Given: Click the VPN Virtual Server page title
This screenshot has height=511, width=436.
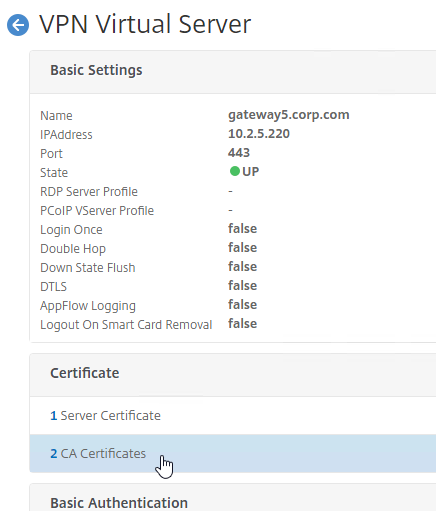Looking at the screenshot, I should coord(145,24).
